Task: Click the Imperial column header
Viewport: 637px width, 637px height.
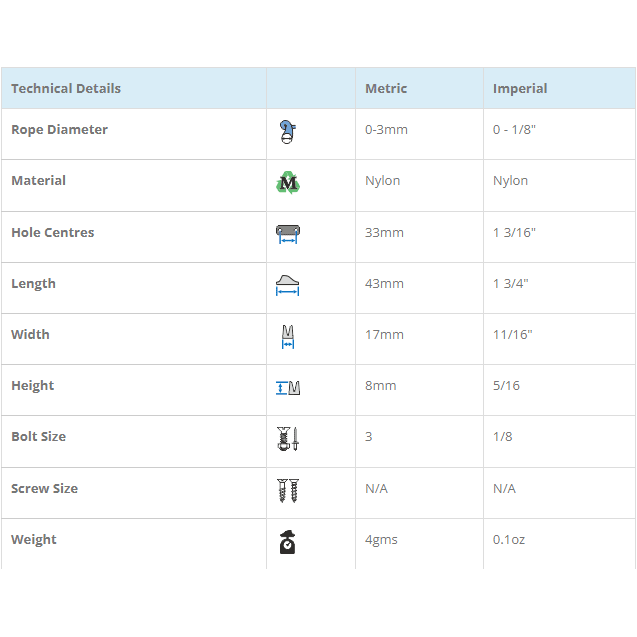Action: [520, 89]
